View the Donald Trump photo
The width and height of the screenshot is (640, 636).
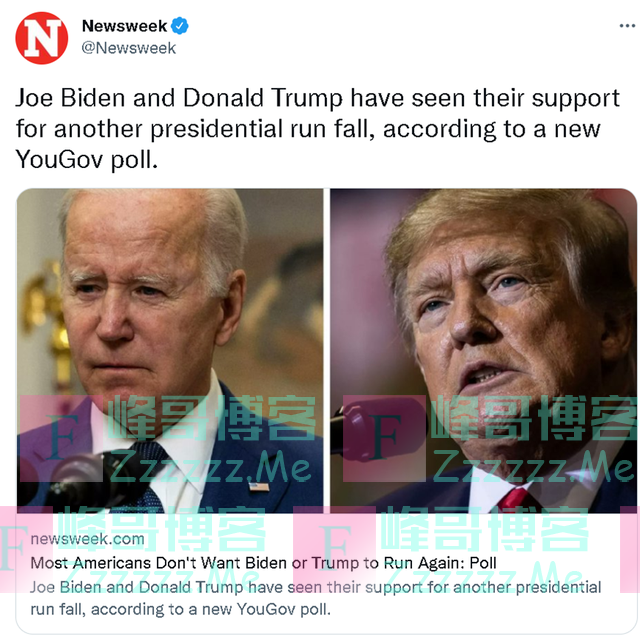click(483, 351)
